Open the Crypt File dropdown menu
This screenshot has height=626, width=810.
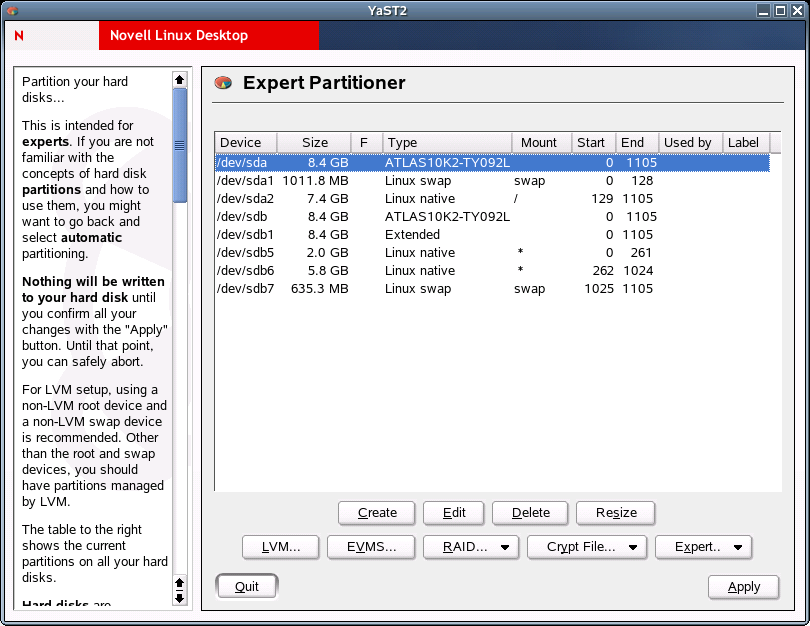[x=587, y=547]
